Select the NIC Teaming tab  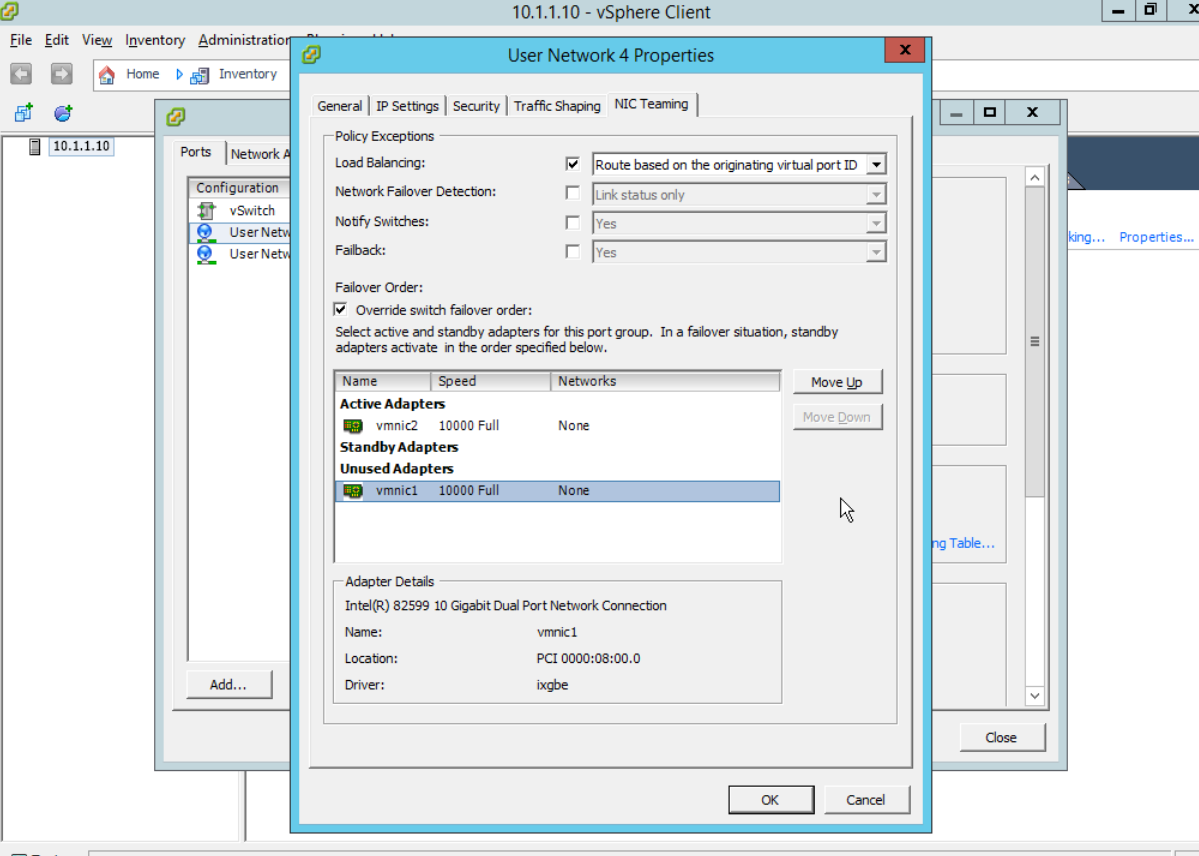pyautogui.click(x=651, y=104)
